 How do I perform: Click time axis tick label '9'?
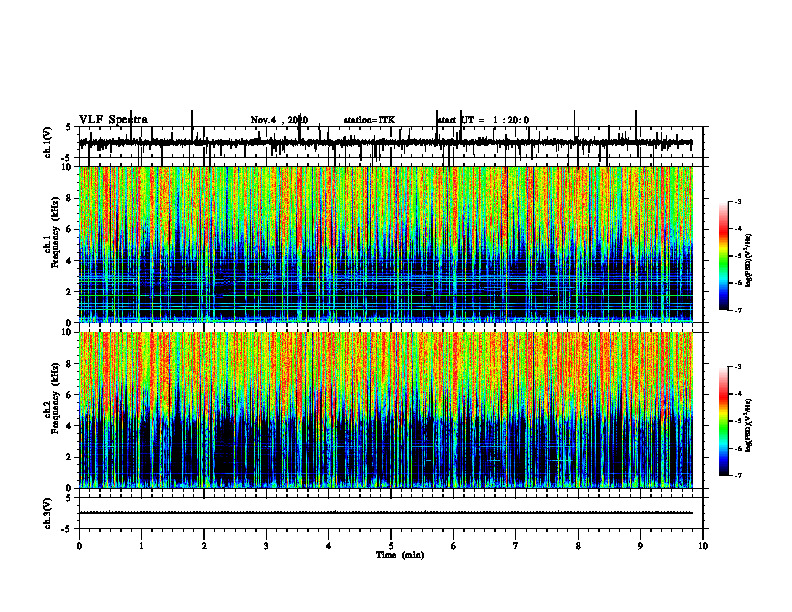(640, 546)
